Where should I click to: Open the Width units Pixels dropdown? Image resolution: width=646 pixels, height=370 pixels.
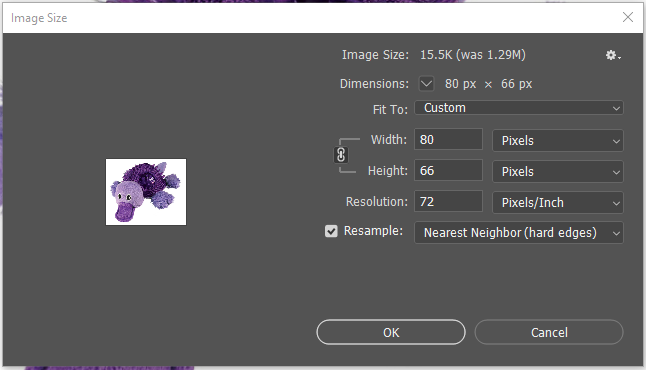click(x=558, y=141)
